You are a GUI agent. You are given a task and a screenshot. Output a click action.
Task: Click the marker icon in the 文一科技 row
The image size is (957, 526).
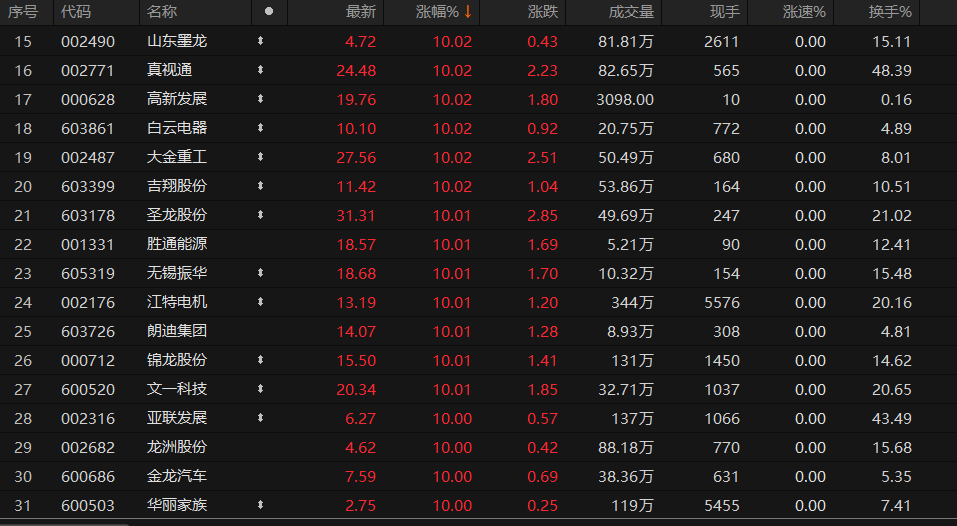[x=261, y=389]
